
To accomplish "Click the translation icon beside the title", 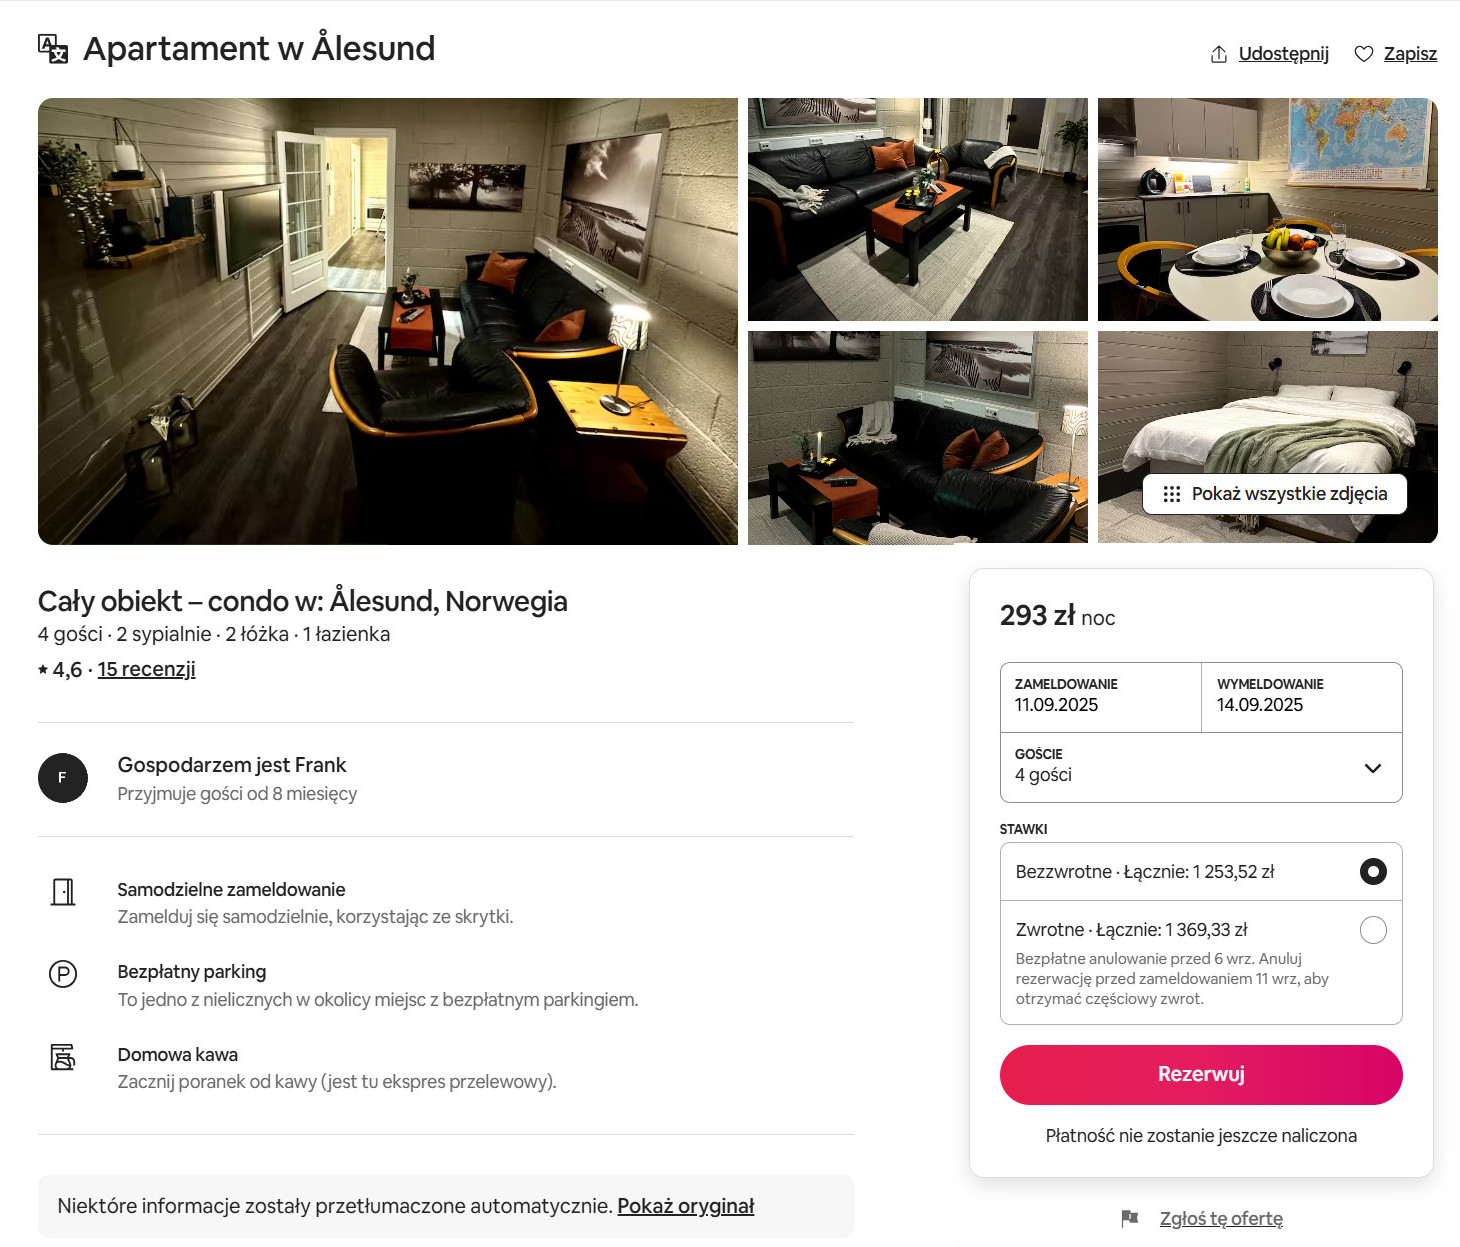I will 52,48.
